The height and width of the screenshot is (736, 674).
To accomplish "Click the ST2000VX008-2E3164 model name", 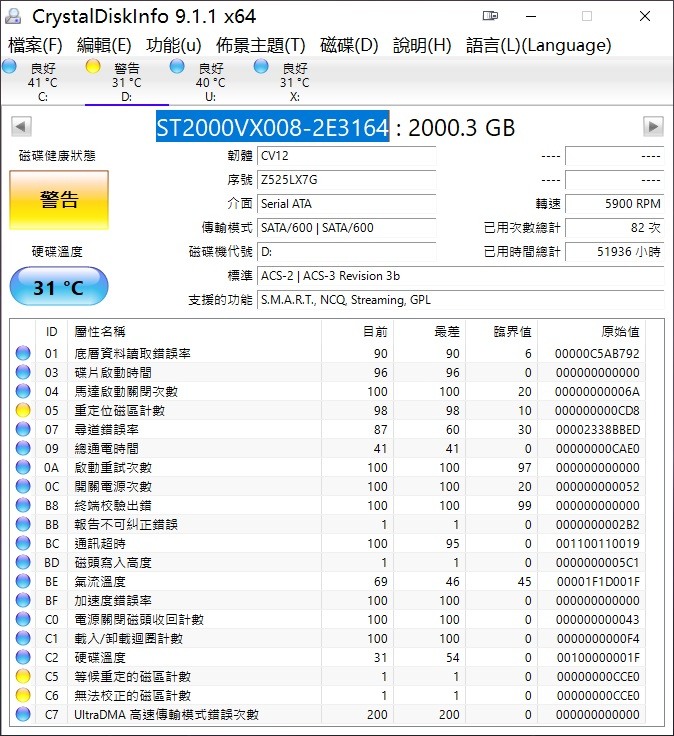I will point(272,126).
